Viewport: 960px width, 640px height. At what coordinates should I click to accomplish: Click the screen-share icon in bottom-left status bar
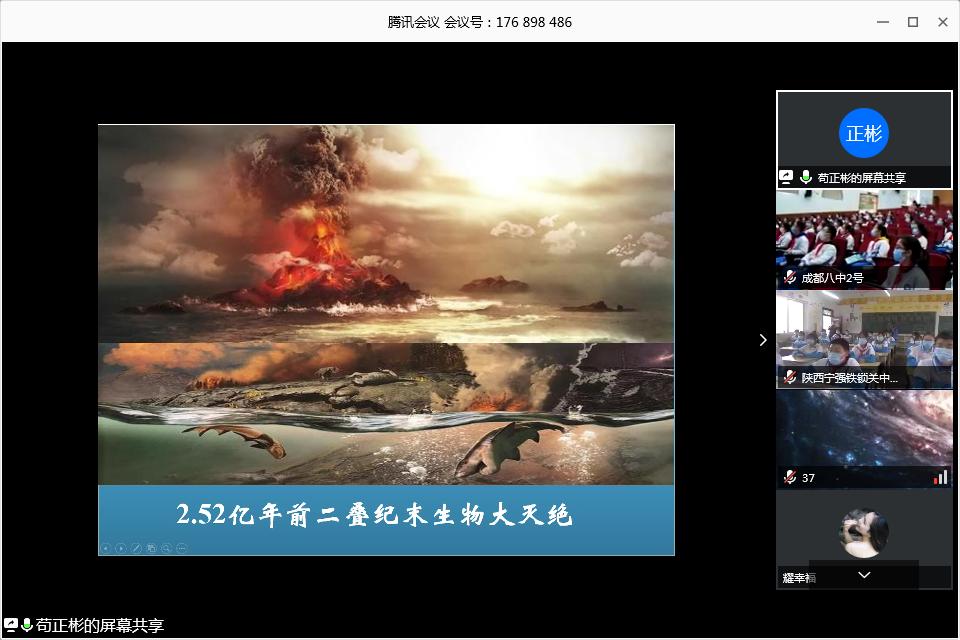point(11,625)
